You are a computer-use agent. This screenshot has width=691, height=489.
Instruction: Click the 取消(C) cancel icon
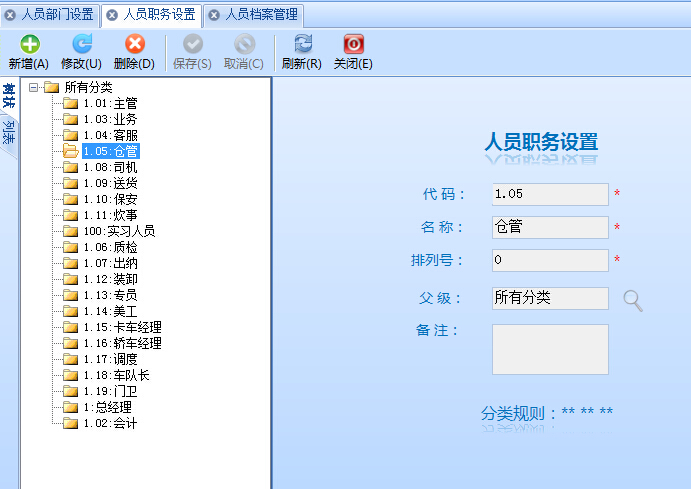click(245, 44)
